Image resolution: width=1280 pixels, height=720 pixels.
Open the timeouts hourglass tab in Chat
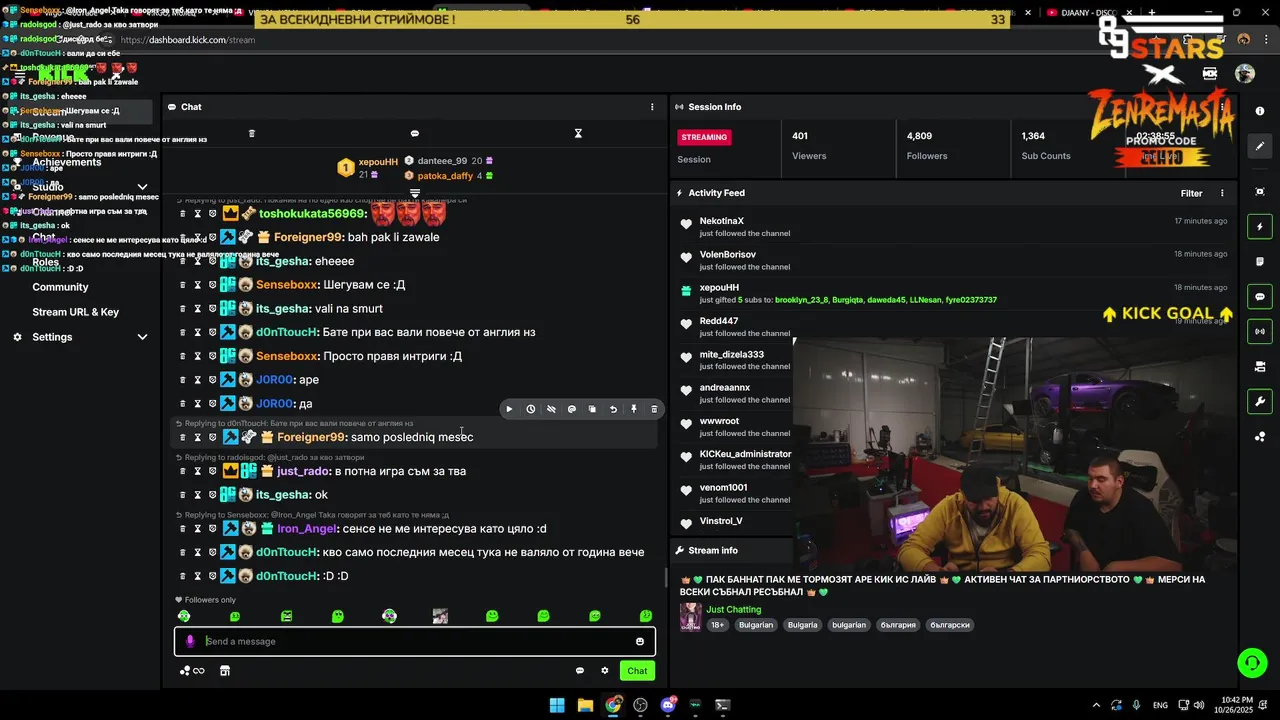click(577, 133)
